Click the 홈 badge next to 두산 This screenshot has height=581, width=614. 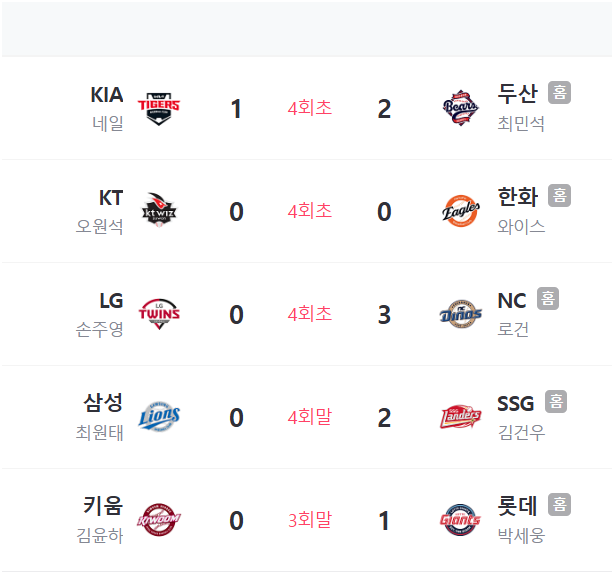tap(559, 93)
